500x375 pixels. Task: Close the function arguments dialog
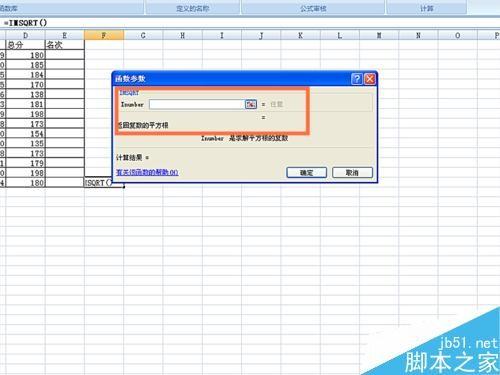370,79
